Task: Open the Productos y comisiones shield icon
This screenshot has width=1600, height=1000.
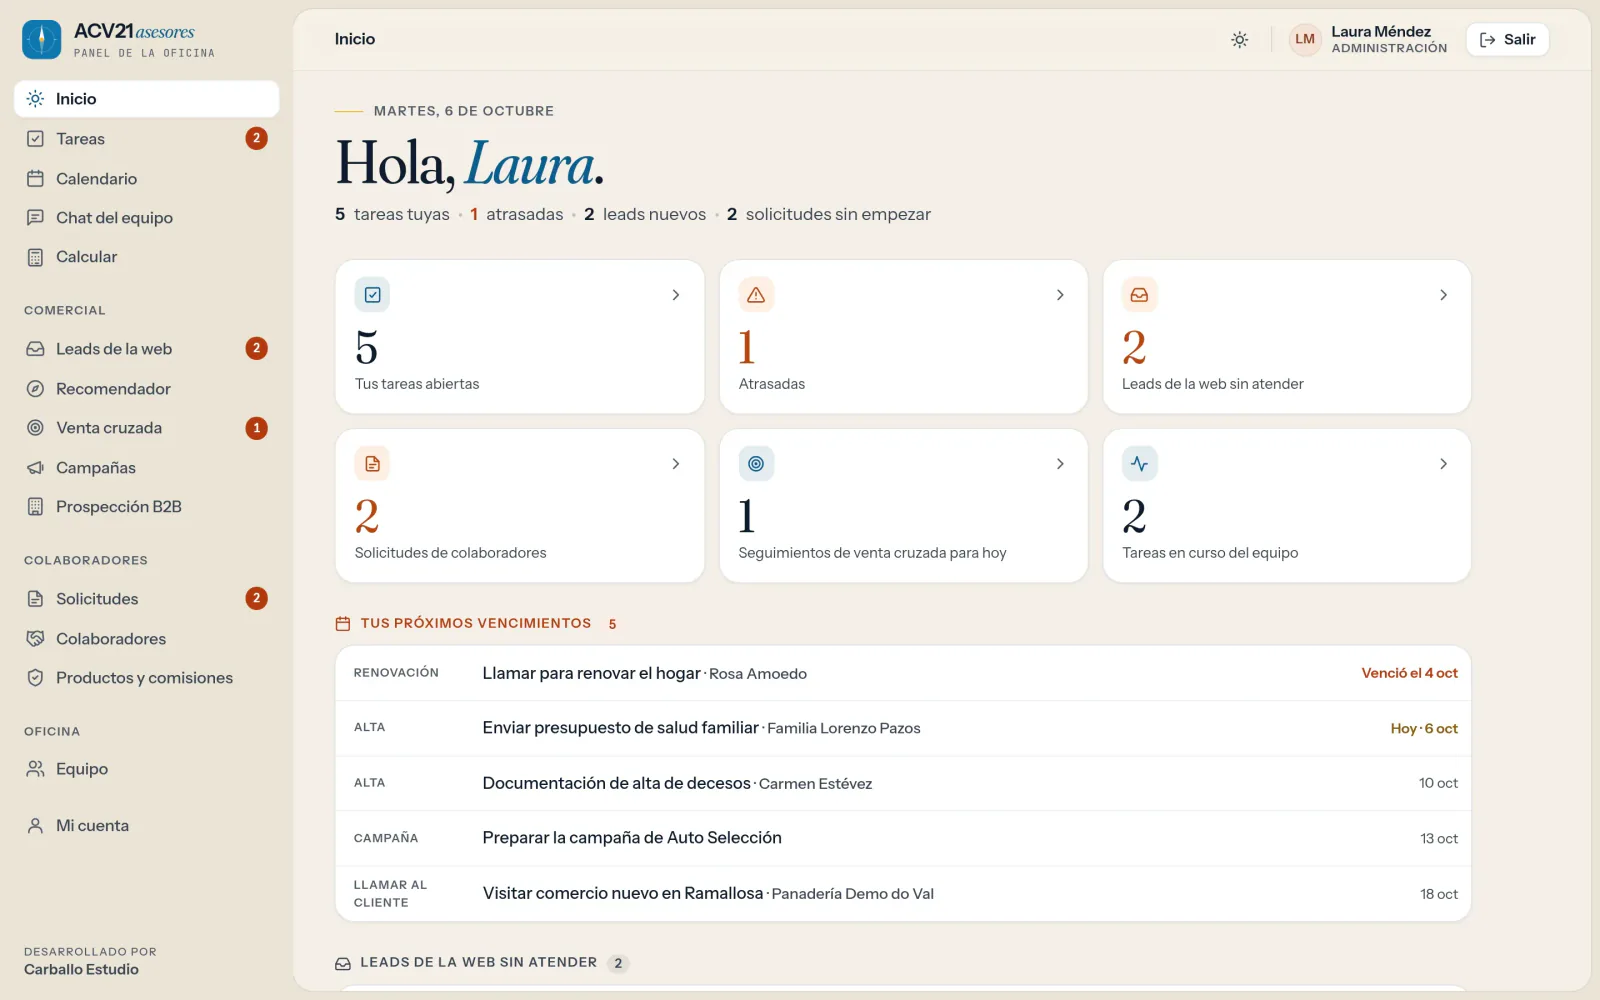Action: 35,678
